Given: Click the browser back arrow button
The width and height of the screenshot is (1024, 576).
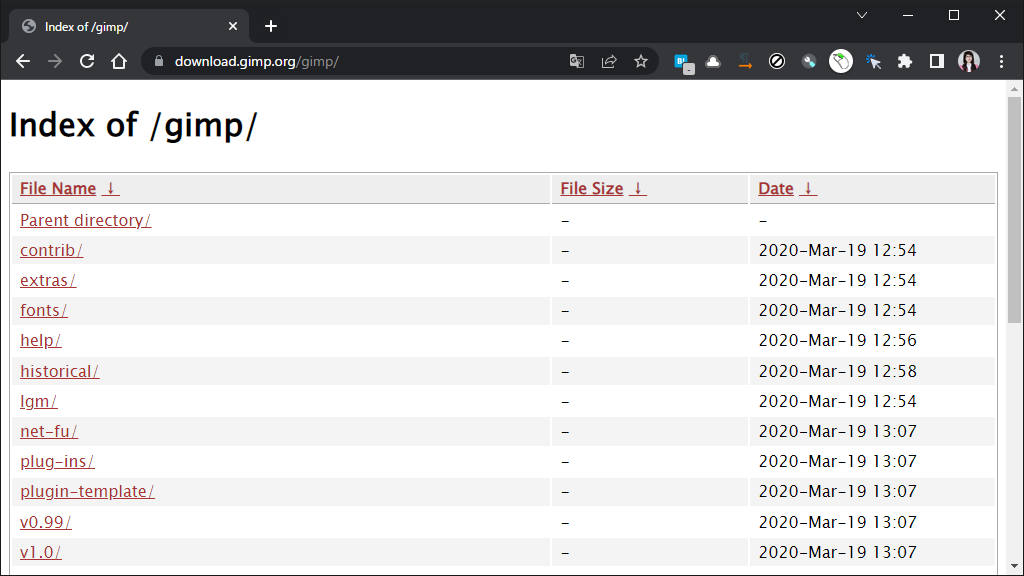Looking at the screenshot, I should 23,61.
